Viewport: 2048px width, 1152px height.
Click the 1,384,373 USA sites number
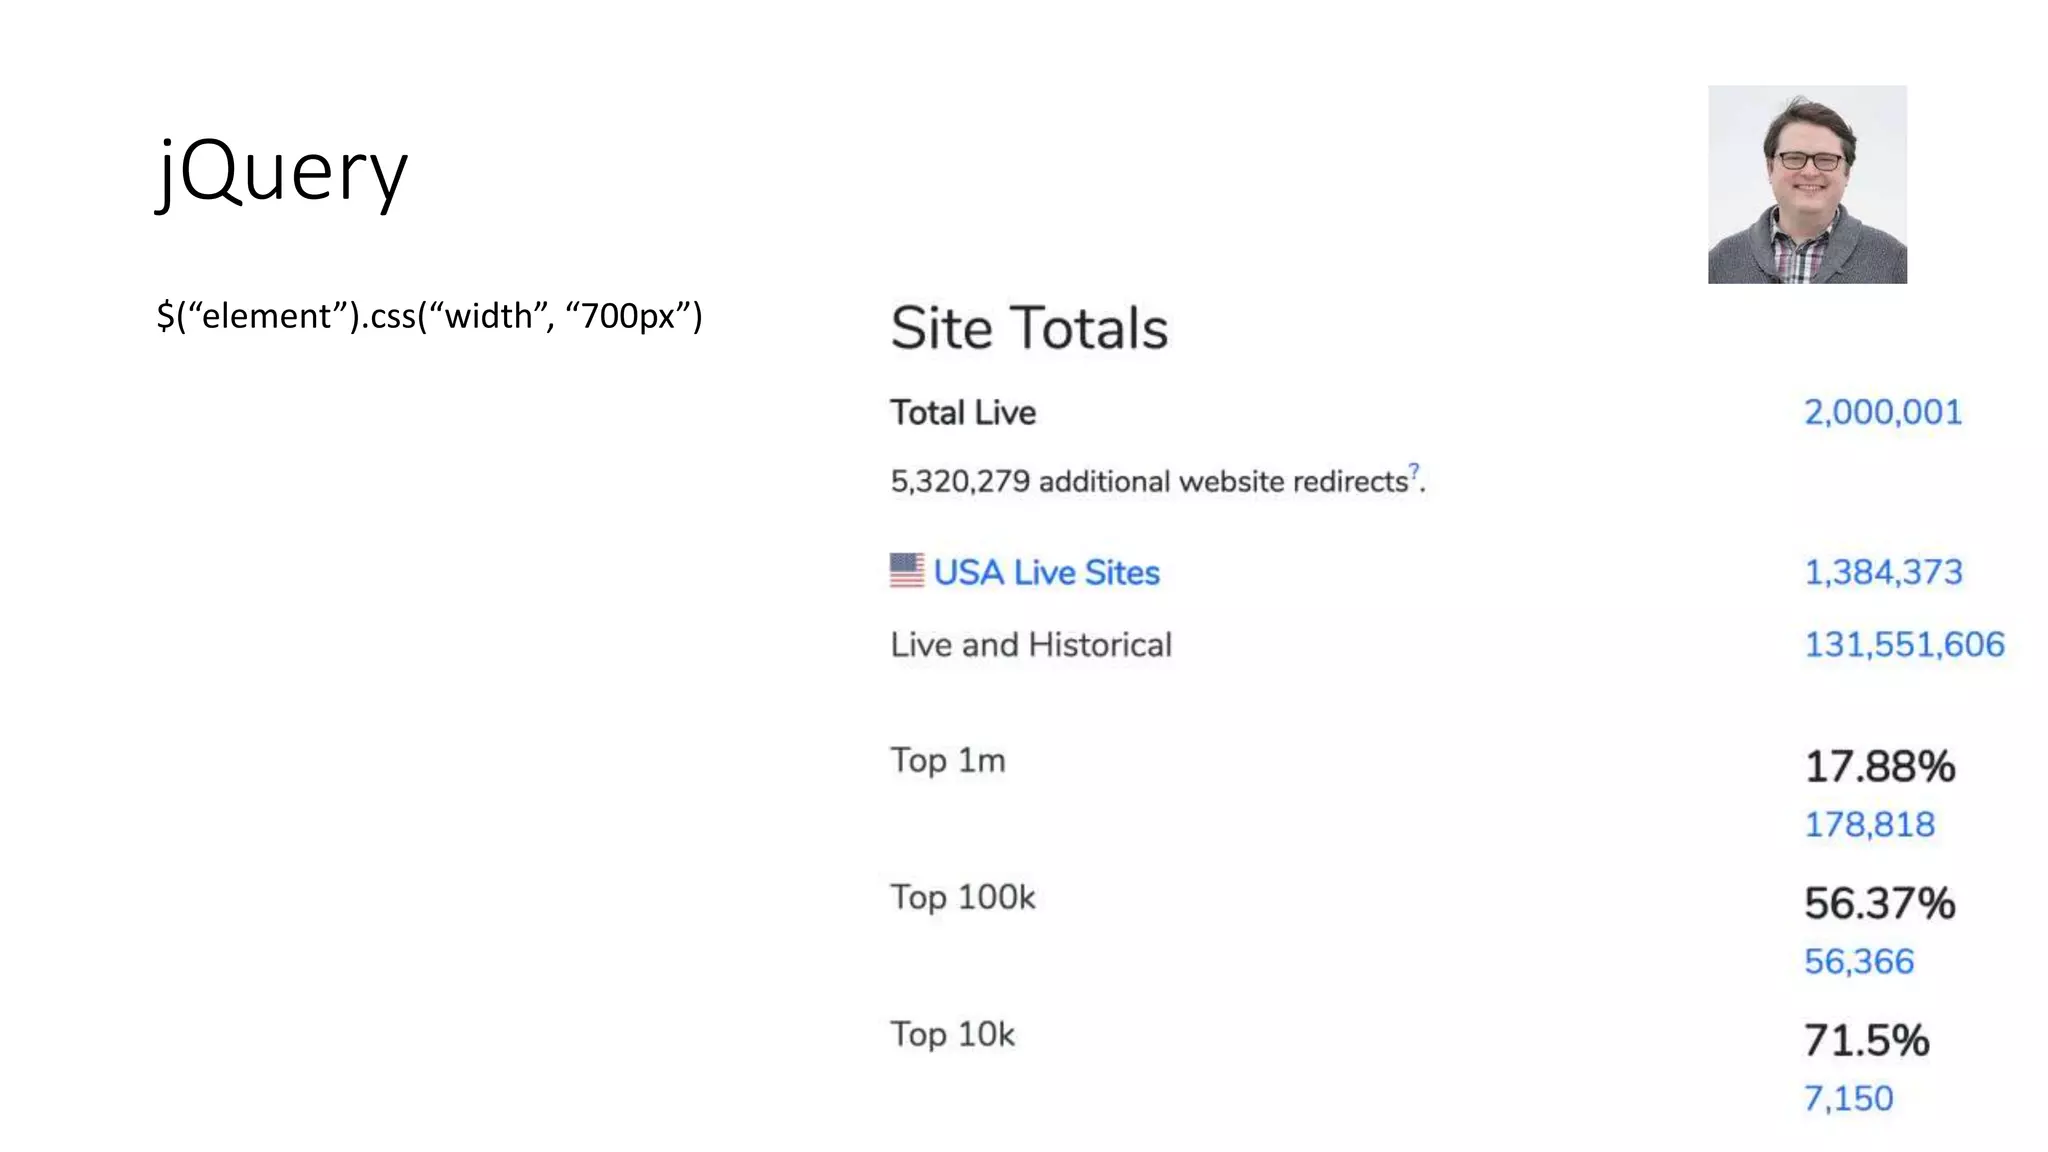tap(1883, 572)
